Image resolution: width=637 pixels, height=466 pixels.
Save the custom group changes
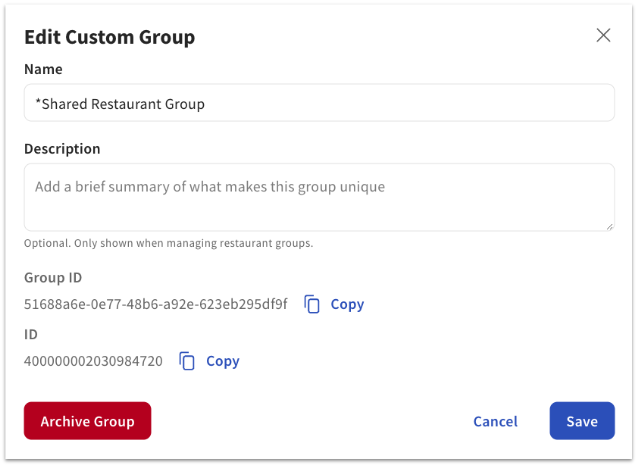point(582,421)
